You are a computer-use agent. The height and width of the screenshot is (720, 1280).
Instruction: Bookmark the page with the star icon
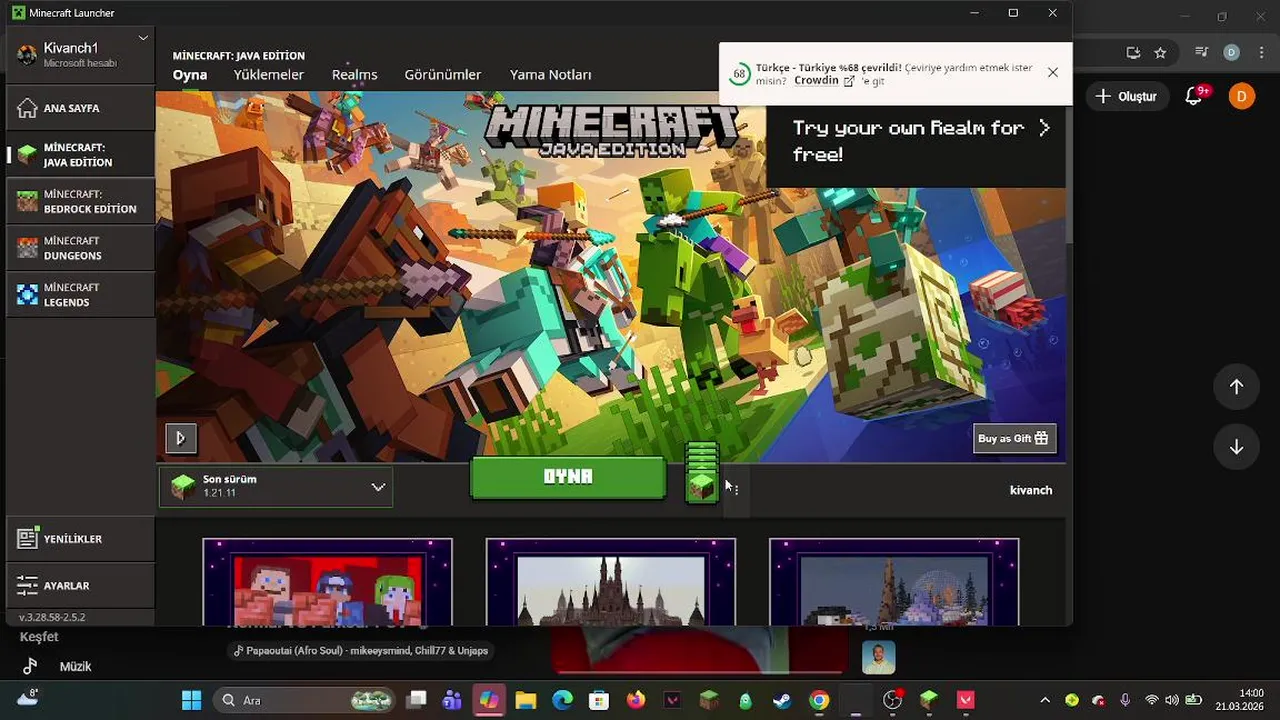tap(1160, 52)
